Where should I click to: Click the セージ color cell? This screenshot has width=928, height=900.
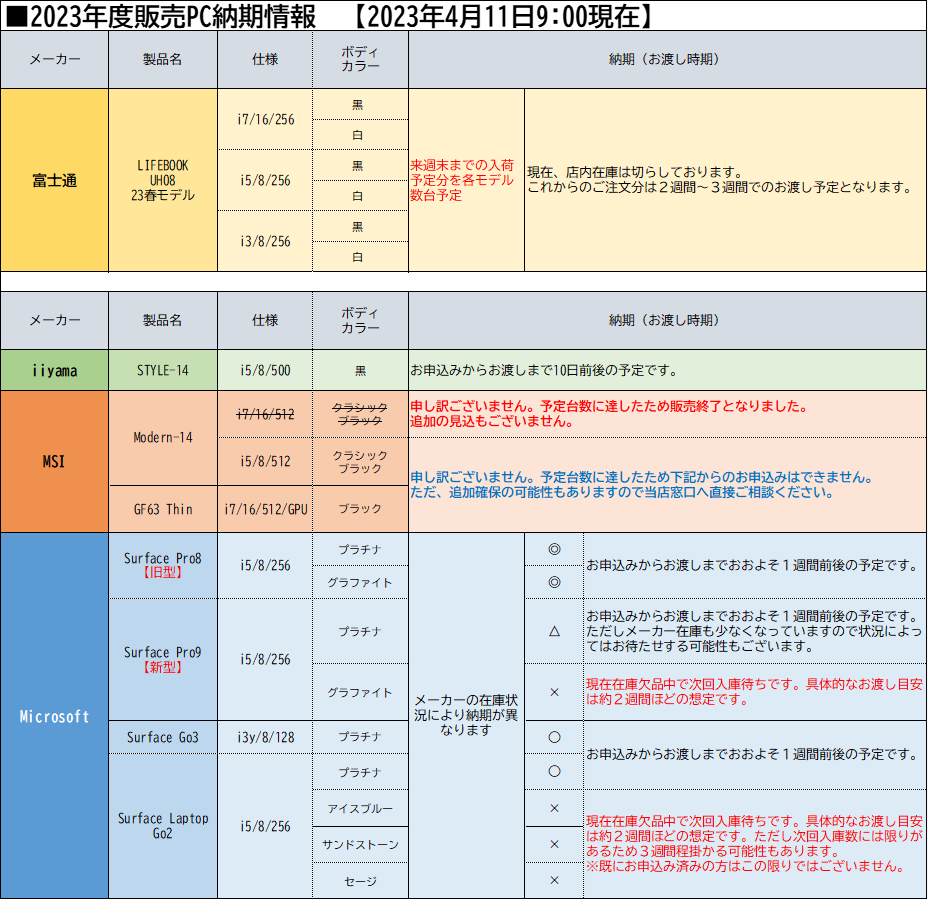click(x=360, y=881)
